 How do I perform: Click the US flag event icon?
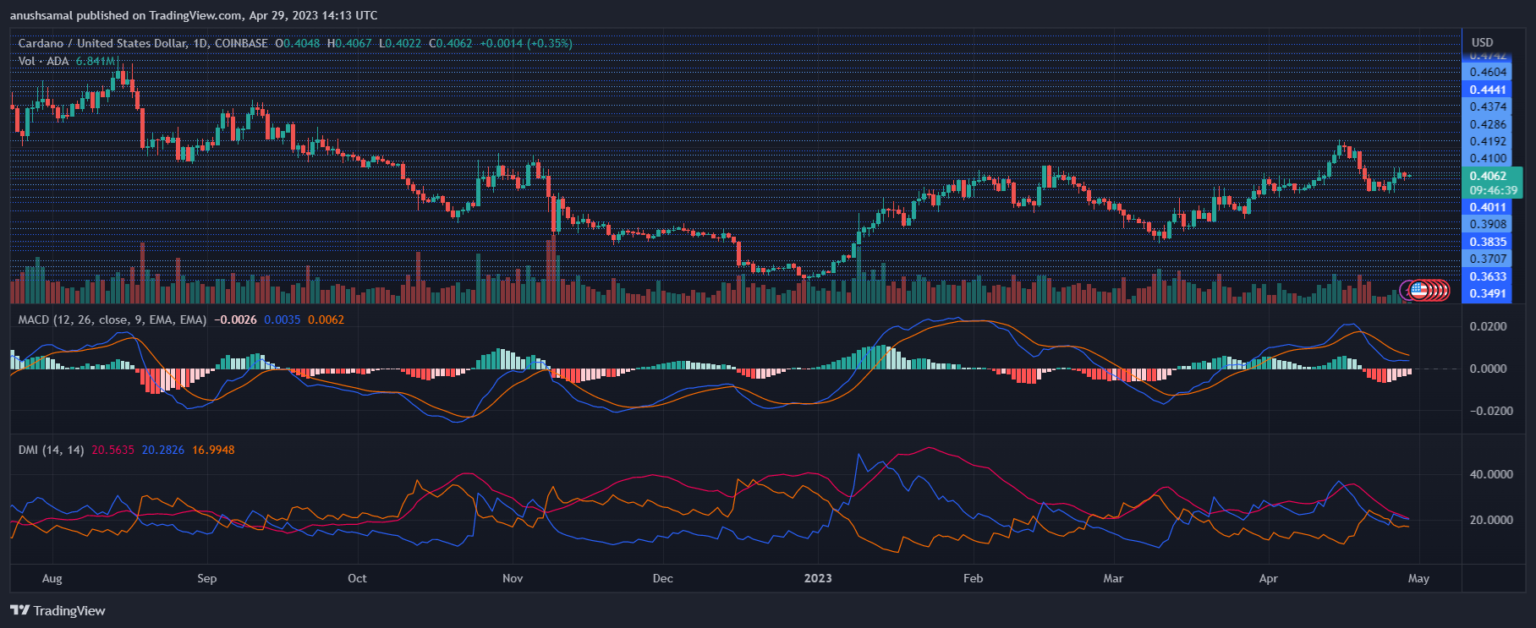[1417, 290]
